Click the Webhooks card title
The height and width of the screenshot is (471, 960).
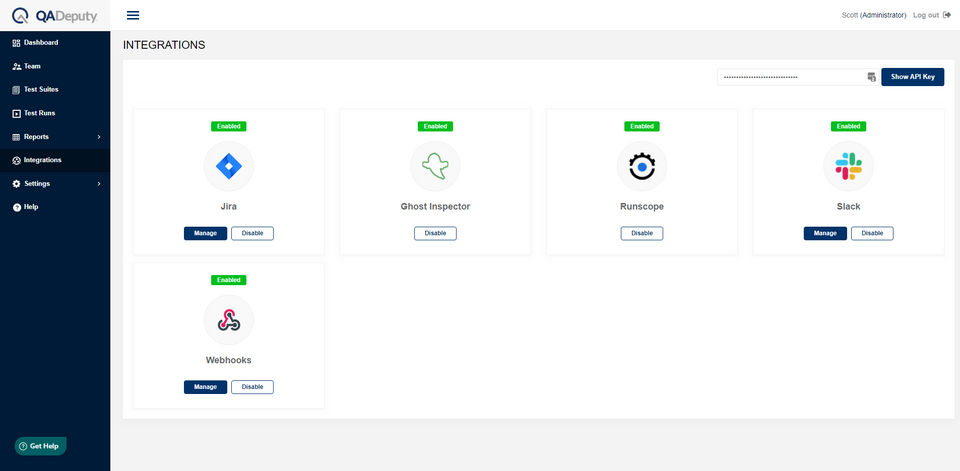tap(228, 360)
